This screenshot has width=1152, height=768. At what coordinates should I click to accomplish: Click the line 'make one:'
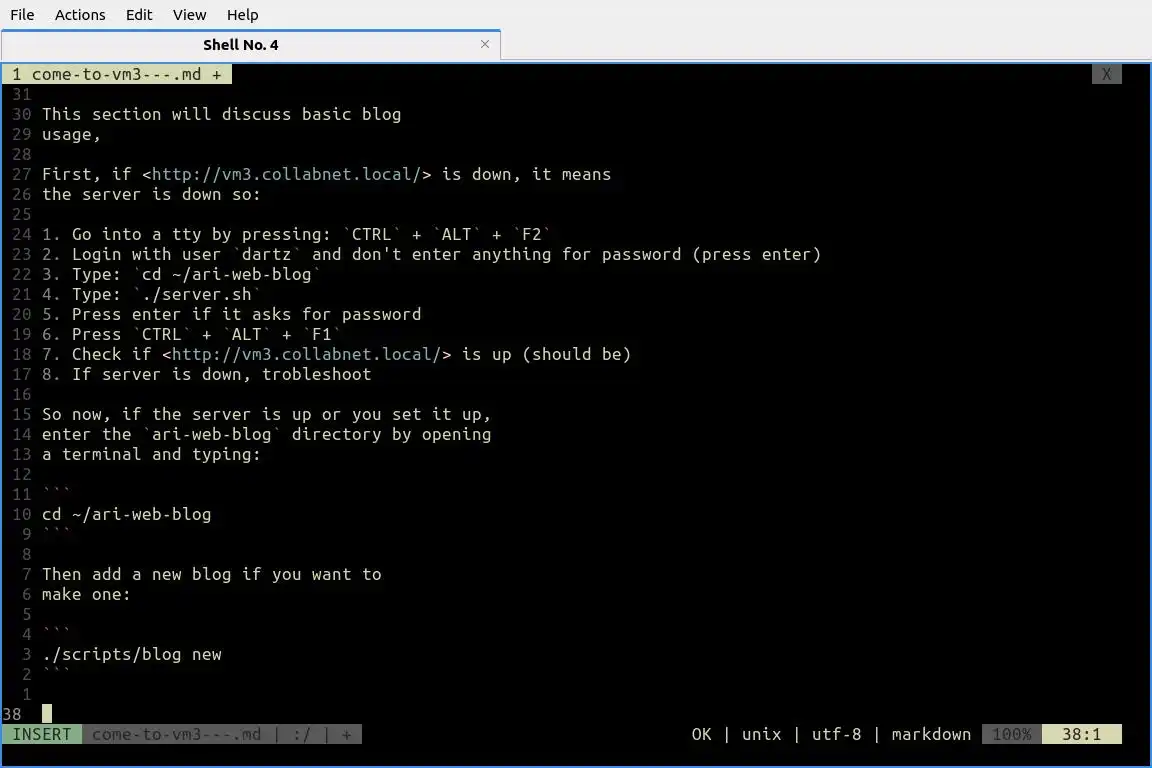86,595
